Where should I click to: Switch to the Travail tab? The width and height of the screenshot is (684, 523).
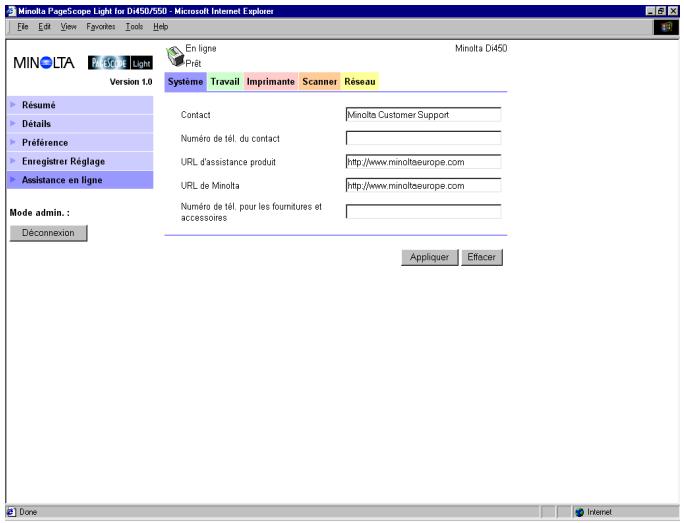point(225,82)
